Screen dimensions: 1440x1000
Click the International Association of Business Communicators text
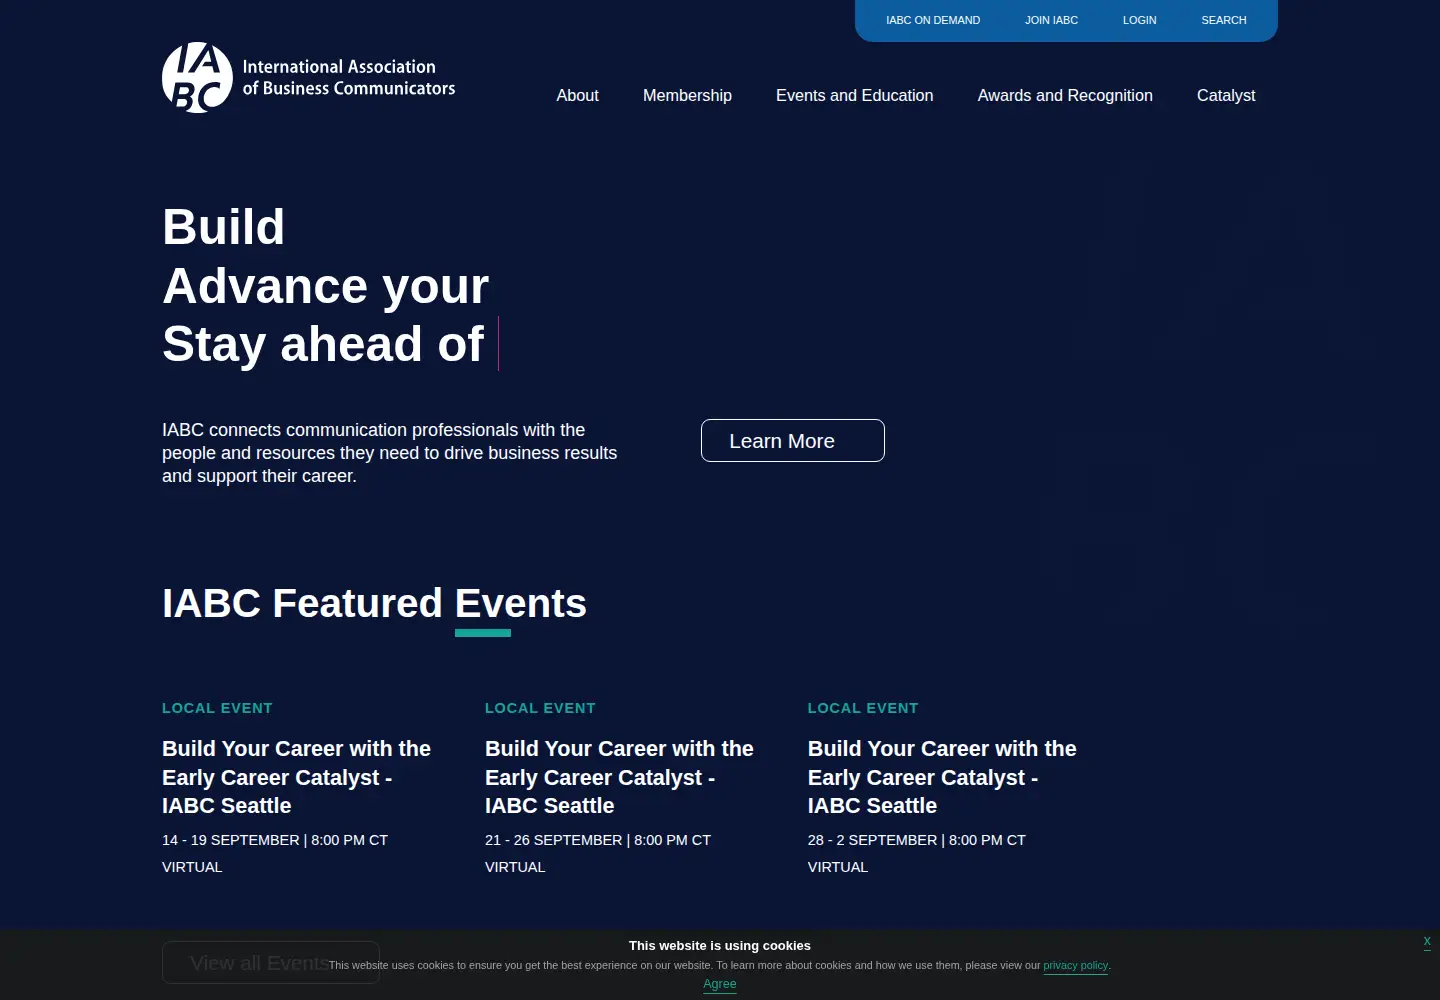pyautogui.click(x=349, y=78)
